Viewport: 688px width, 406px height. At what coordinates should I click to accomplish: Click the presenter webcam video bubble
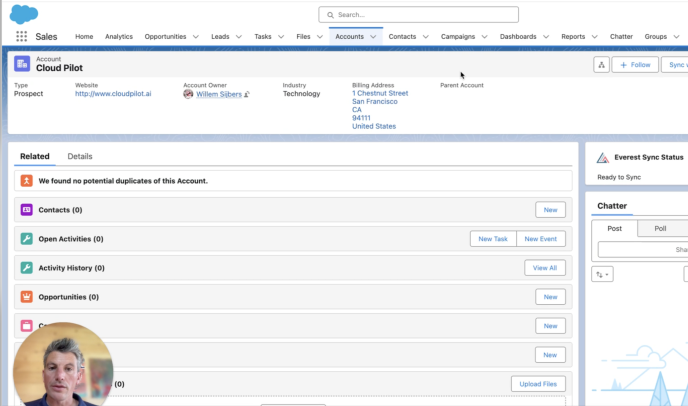pyautogui.click(x=63, y=364)
